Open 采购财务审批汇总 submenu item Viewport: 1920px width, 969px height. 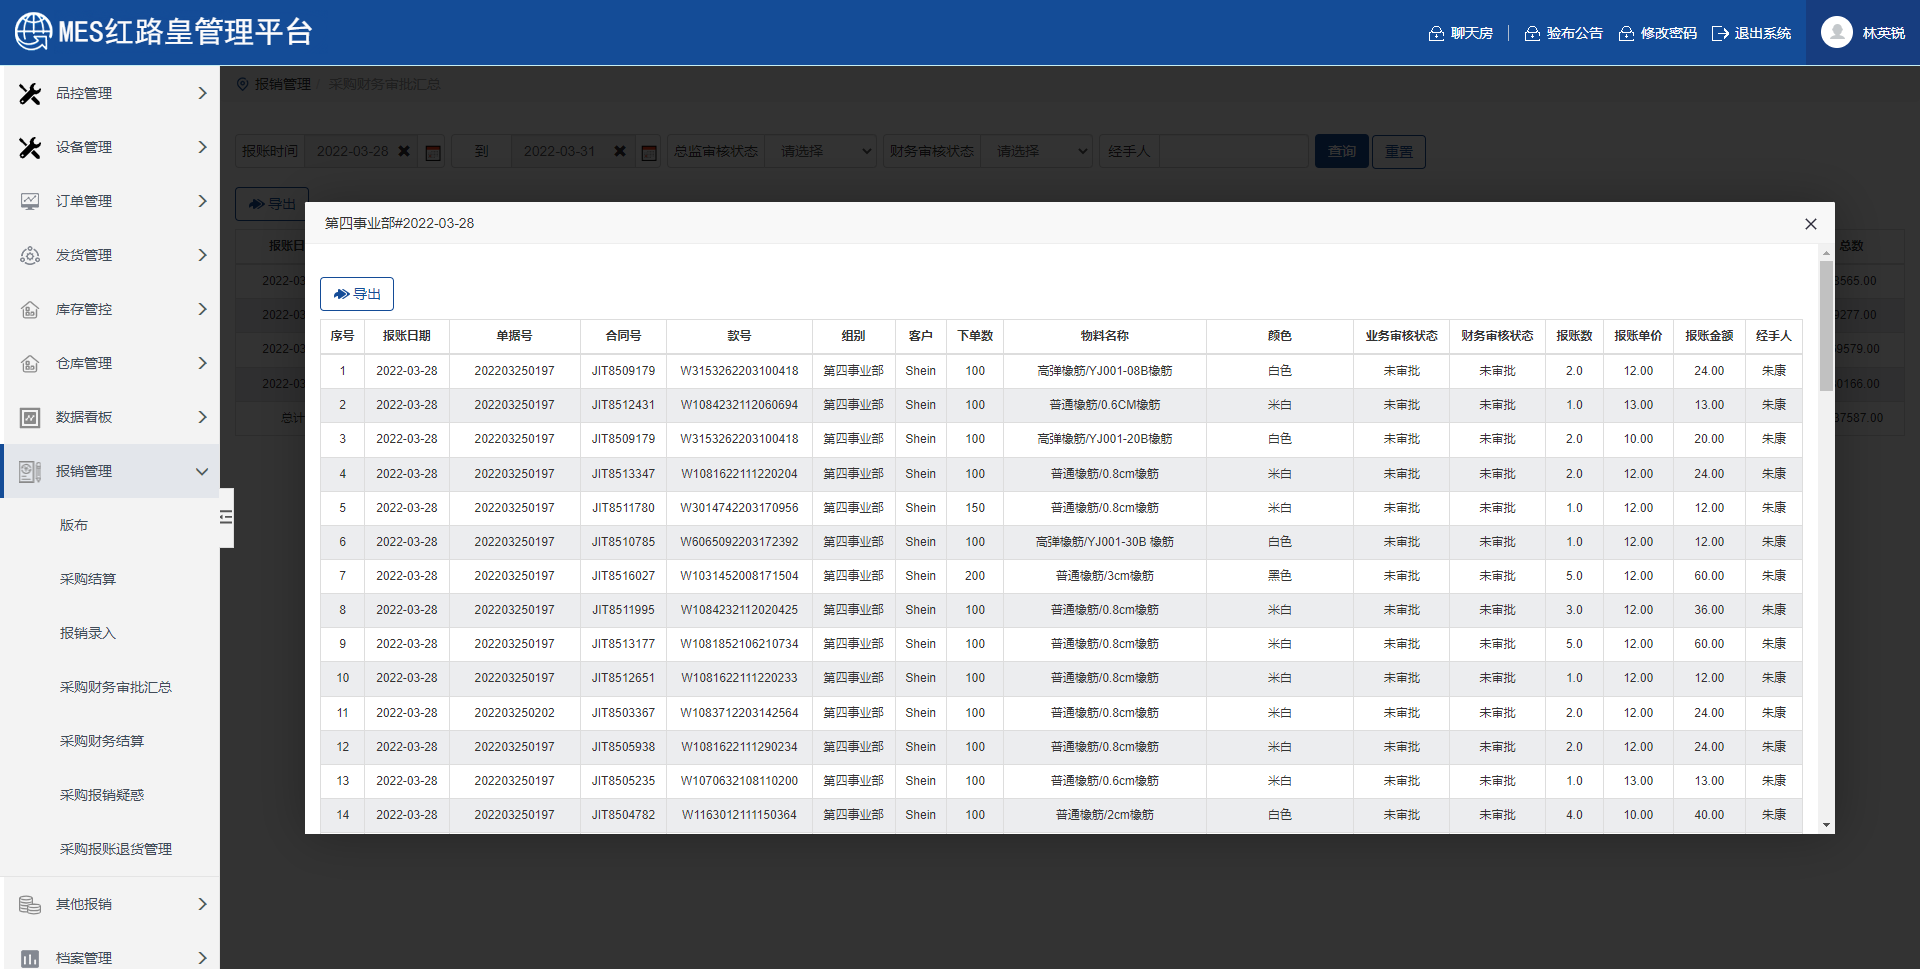pos(115,687)
